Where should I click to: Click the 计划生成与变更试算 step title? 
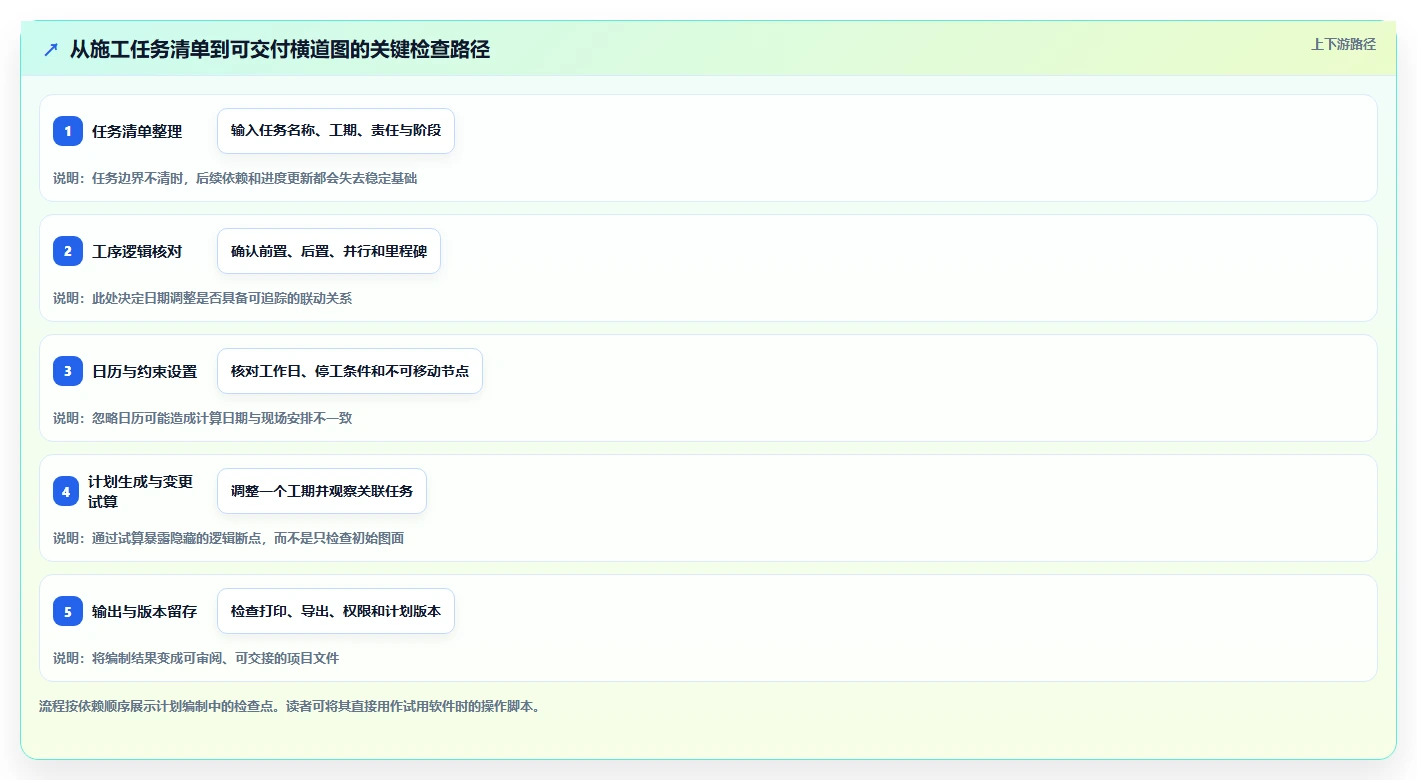pyautogui.click(x=140, y=491)
